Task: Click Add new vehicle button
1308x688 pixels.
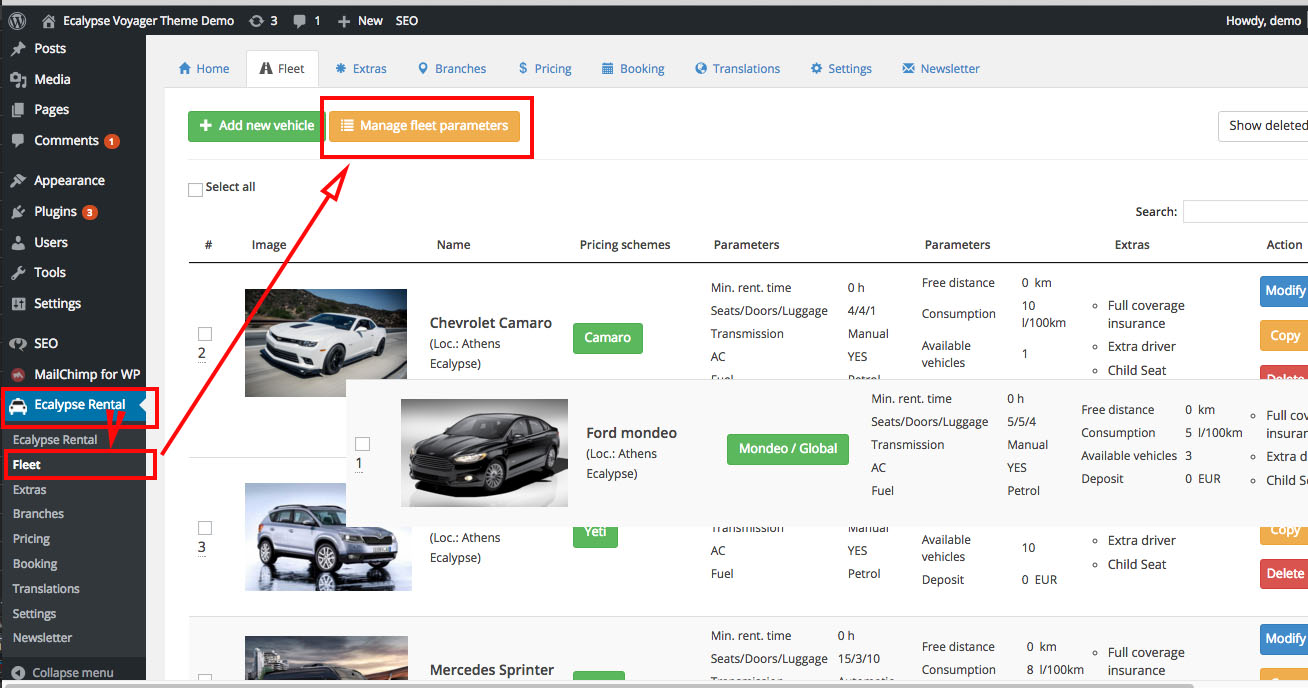Action: coord(257,126)
